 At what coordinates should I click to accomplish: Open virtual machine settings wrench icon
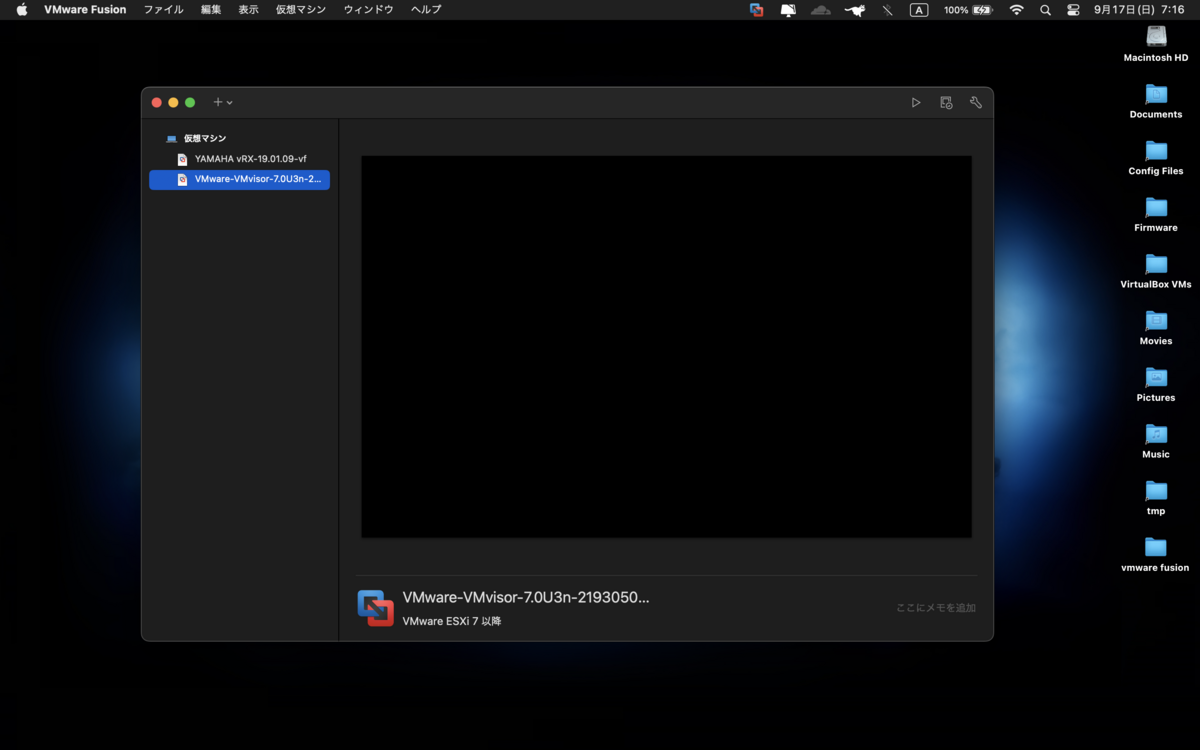click(x=976, y=102)
